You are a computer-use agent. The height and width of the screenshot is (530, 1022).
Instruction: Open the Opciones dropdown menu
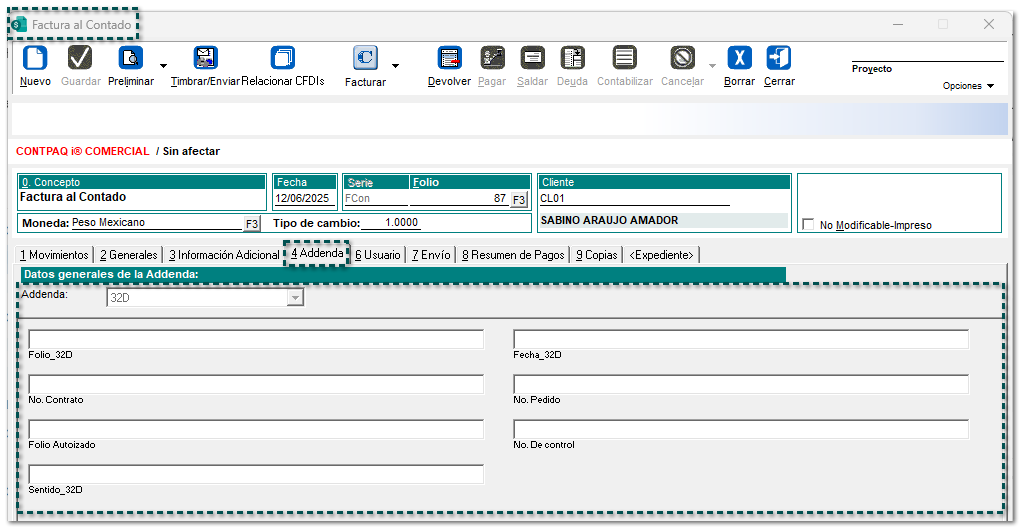(968, 86)
